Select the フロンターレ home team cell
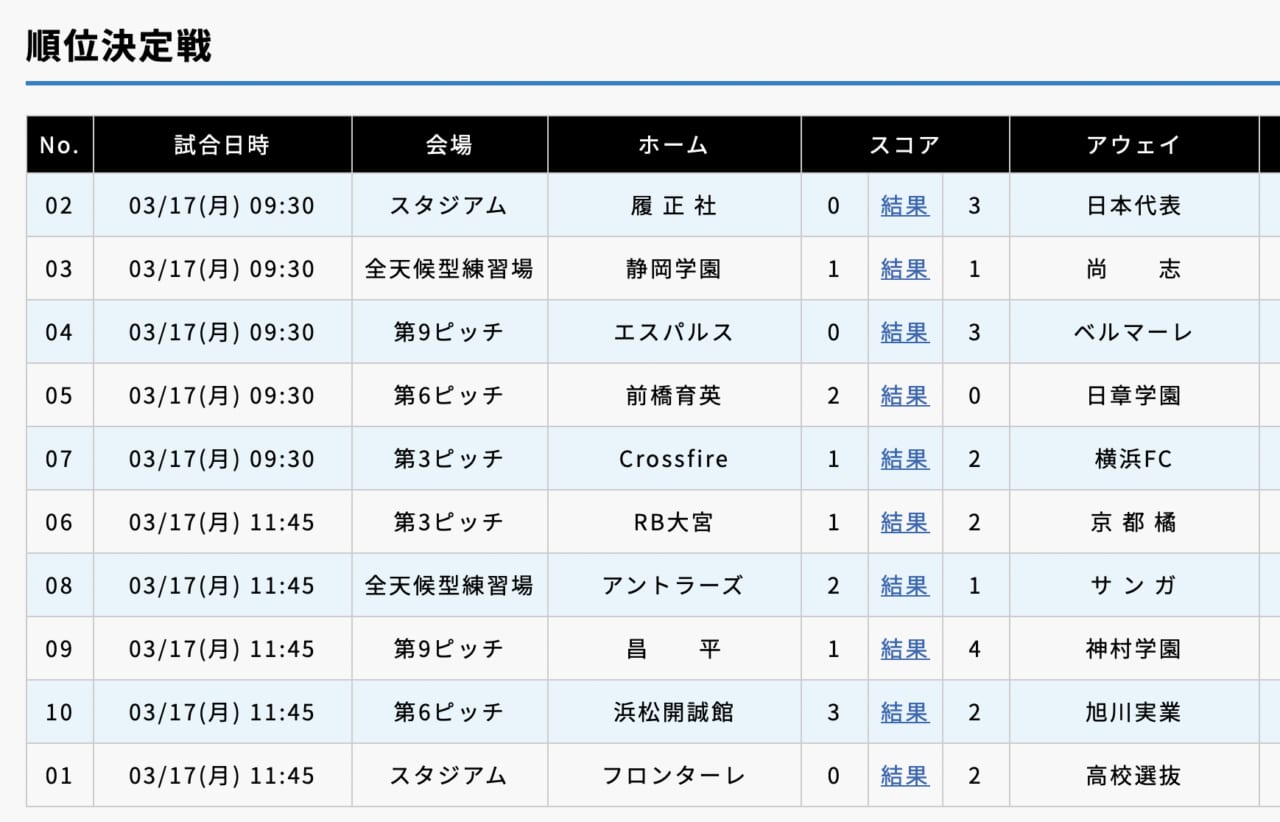The width and height of the screenshot is (1280, 822). point(674,776)
